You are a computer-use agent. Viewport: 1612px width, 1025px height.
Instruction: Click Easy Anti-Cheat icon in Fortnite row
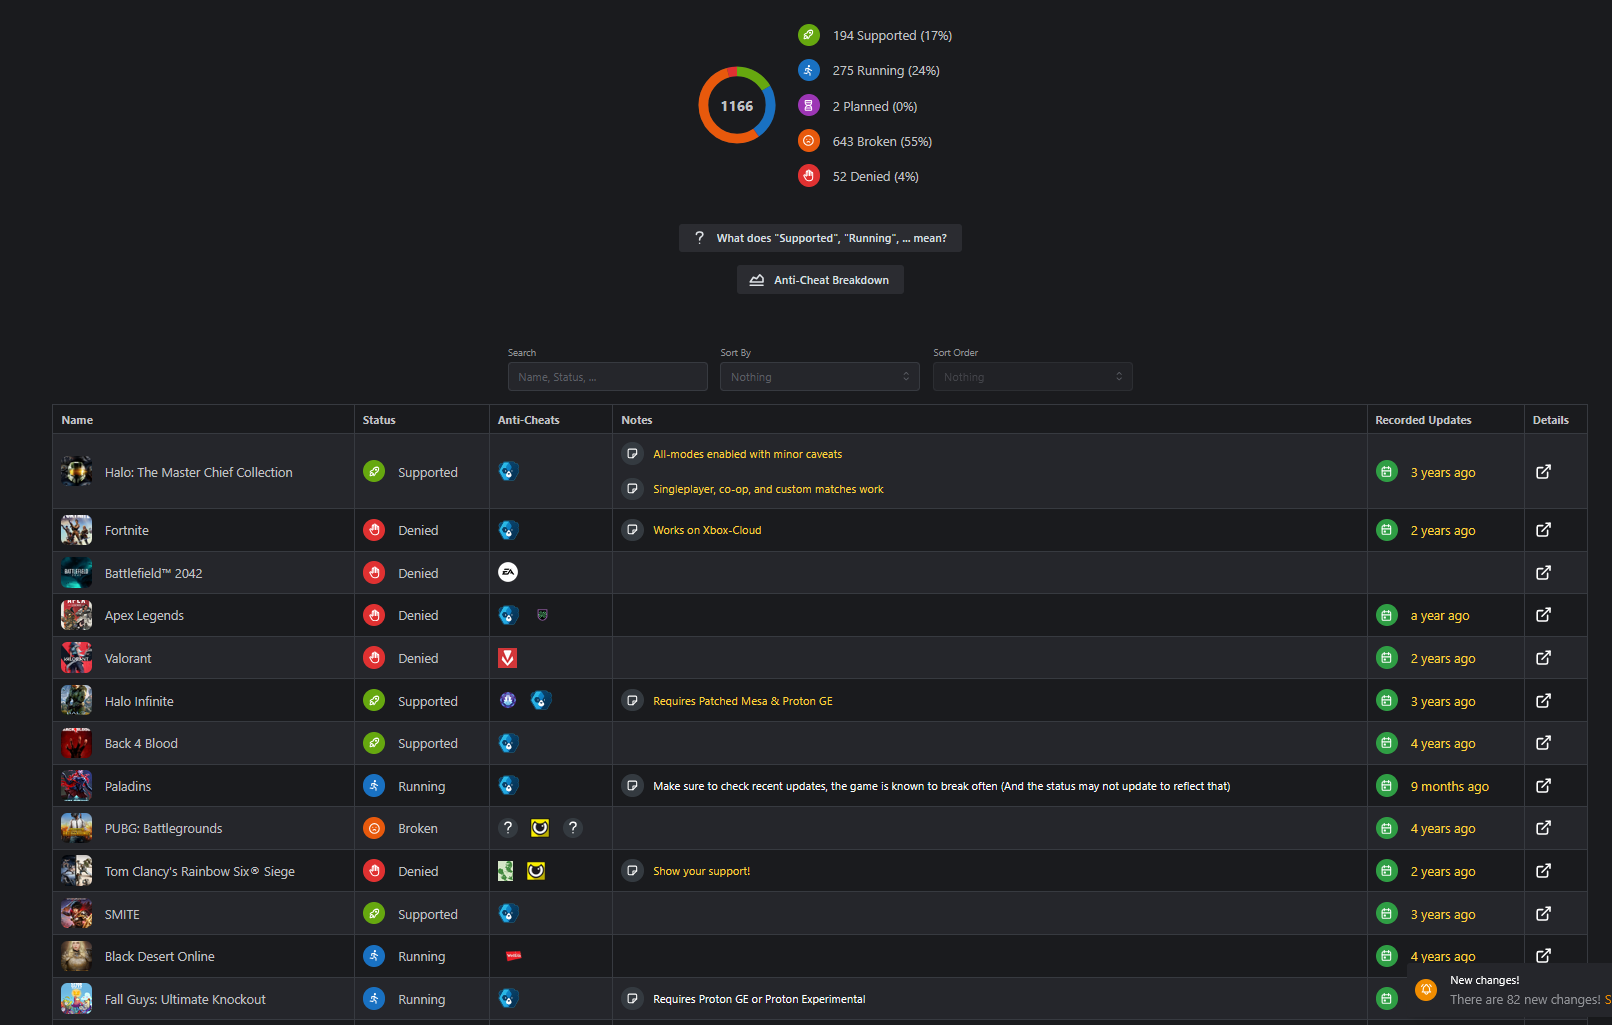coord(508,530)
